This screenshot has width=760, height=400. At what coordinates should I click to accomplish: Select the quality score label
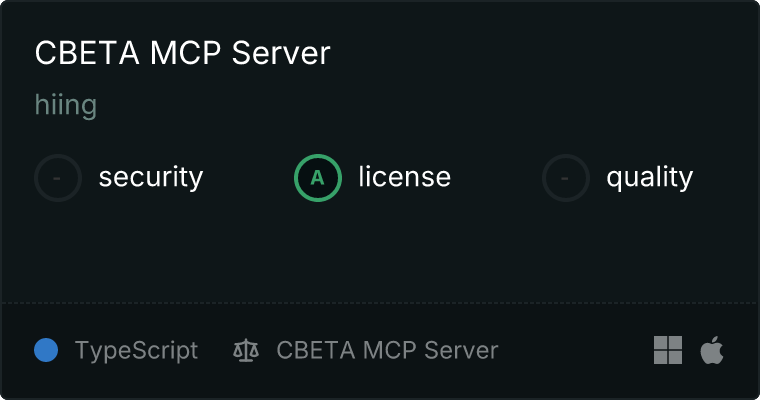tap(649, 177)
